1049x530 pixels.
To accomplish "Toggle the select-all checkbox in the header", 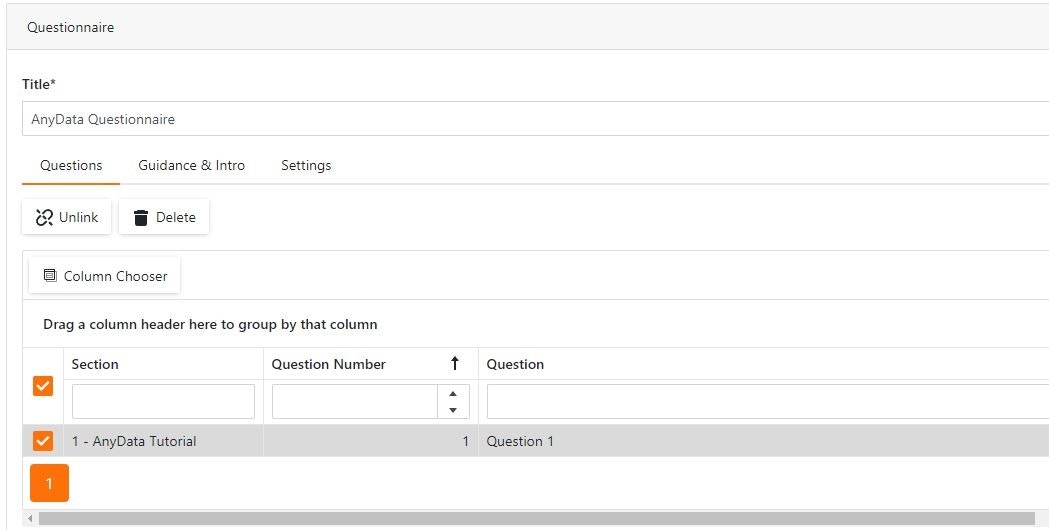I will pos(43,385).
